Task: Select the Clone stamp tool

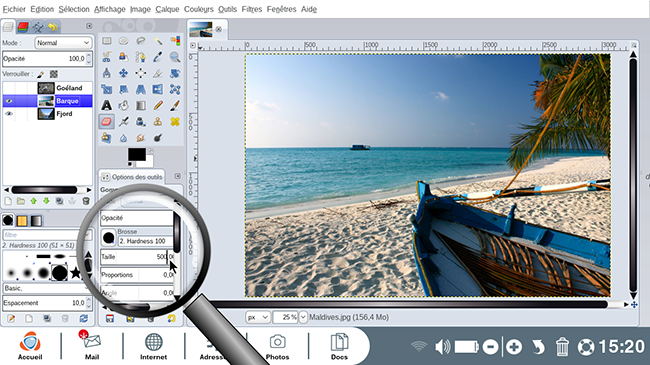Action: [x=158, y=122]
